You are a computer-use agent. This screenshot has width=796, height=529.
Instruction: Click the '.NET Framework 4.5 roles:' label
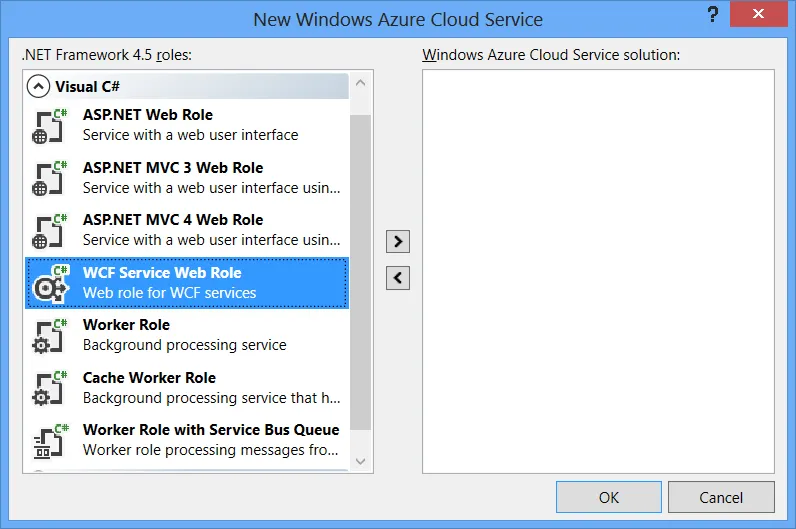coord(107,55)
